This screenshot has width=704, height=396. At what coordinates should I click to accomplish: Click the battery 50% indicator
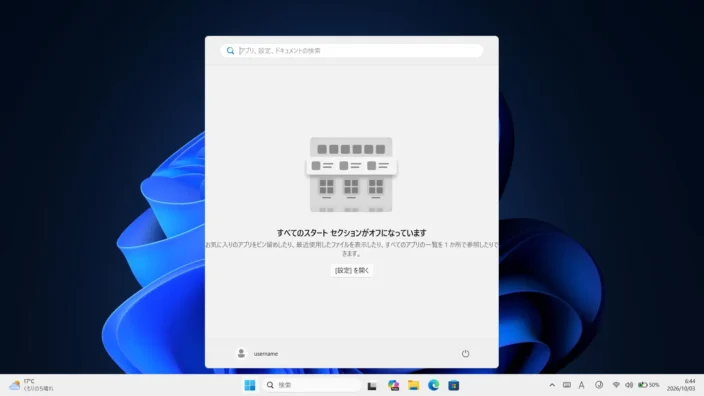tap(649, 385)
